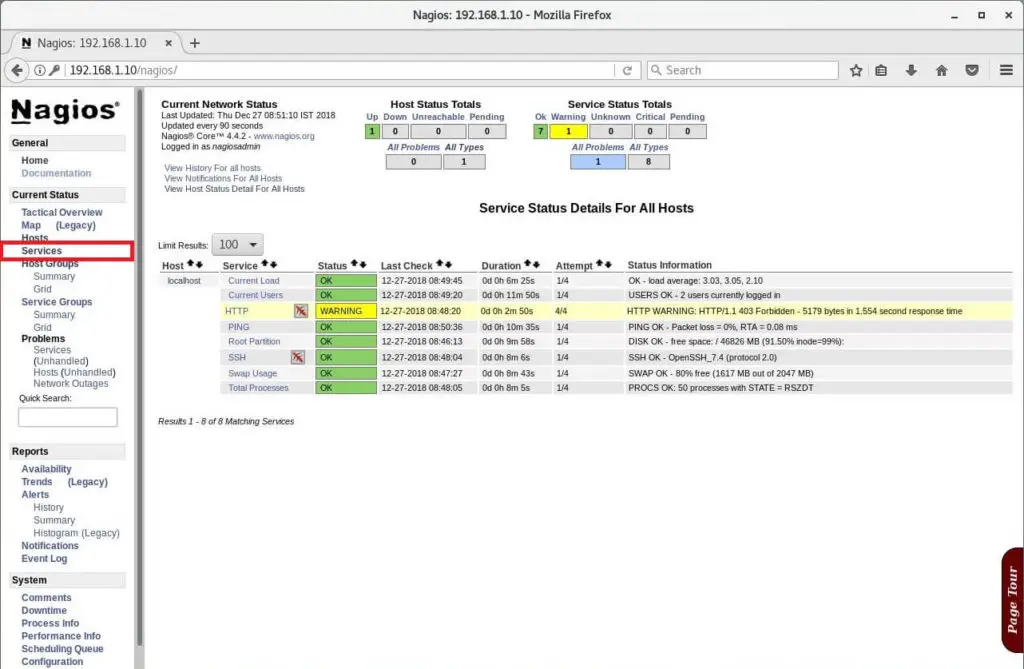Click the browser Search box
Screen dimensions: 1024x669
[743, 70]
